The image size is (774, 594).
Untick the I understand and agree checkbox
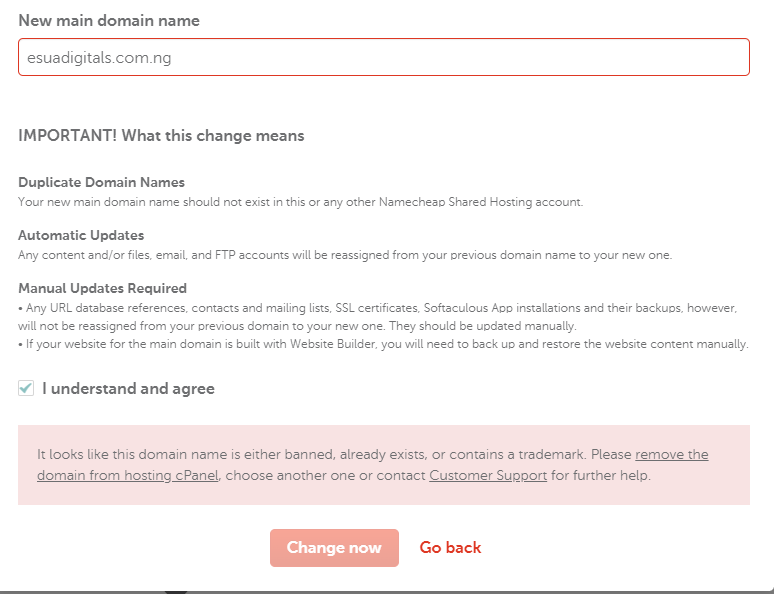(x=26, y=388)
